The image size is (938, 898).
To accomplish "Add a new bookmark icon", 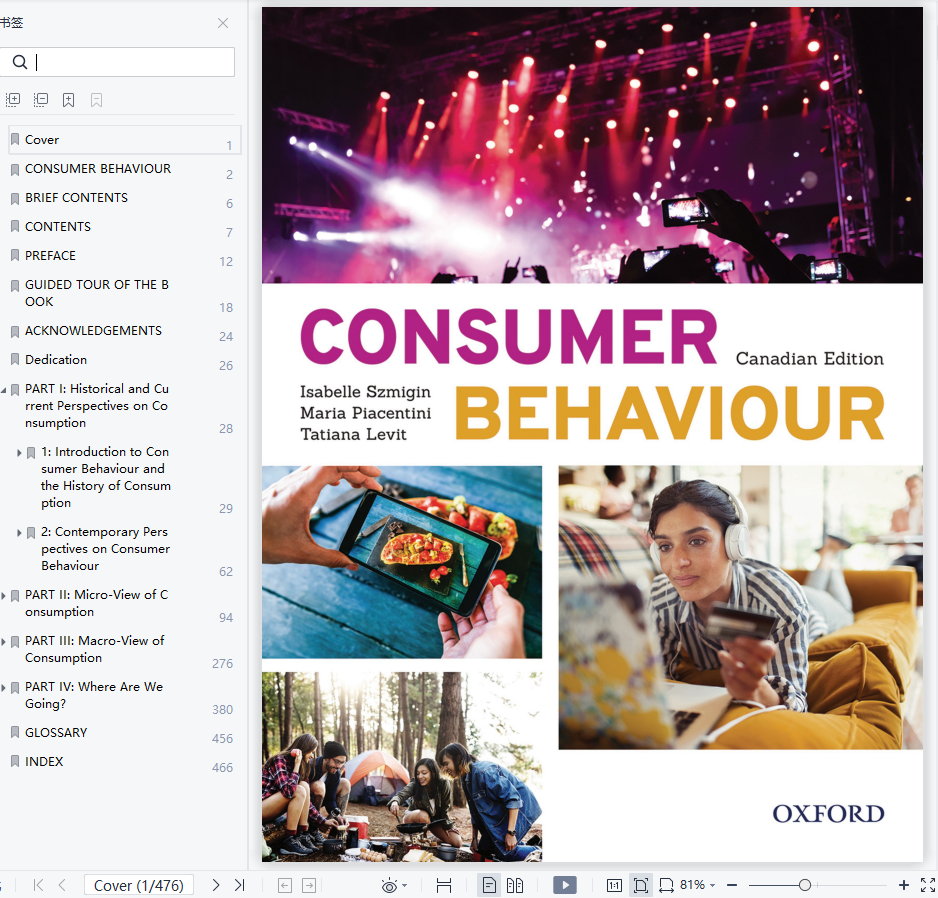I will (69, 100).
